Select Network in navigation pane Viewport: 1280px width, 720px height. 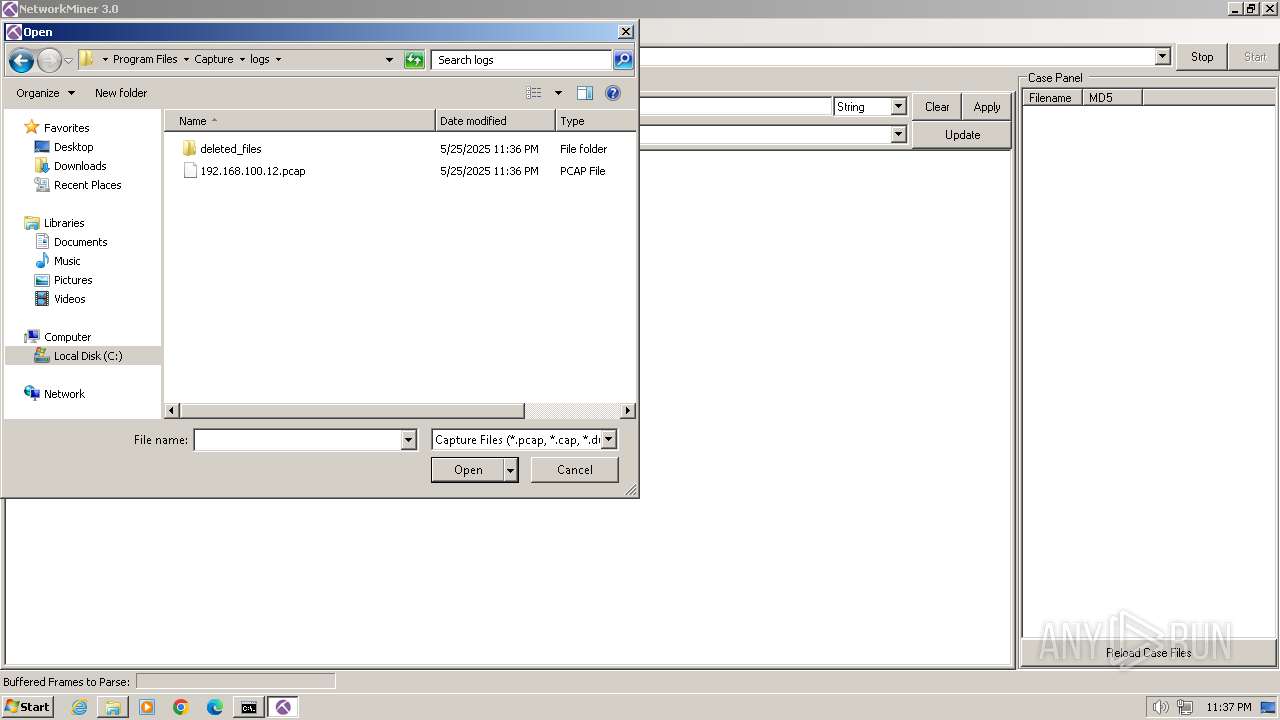[64, 394]
